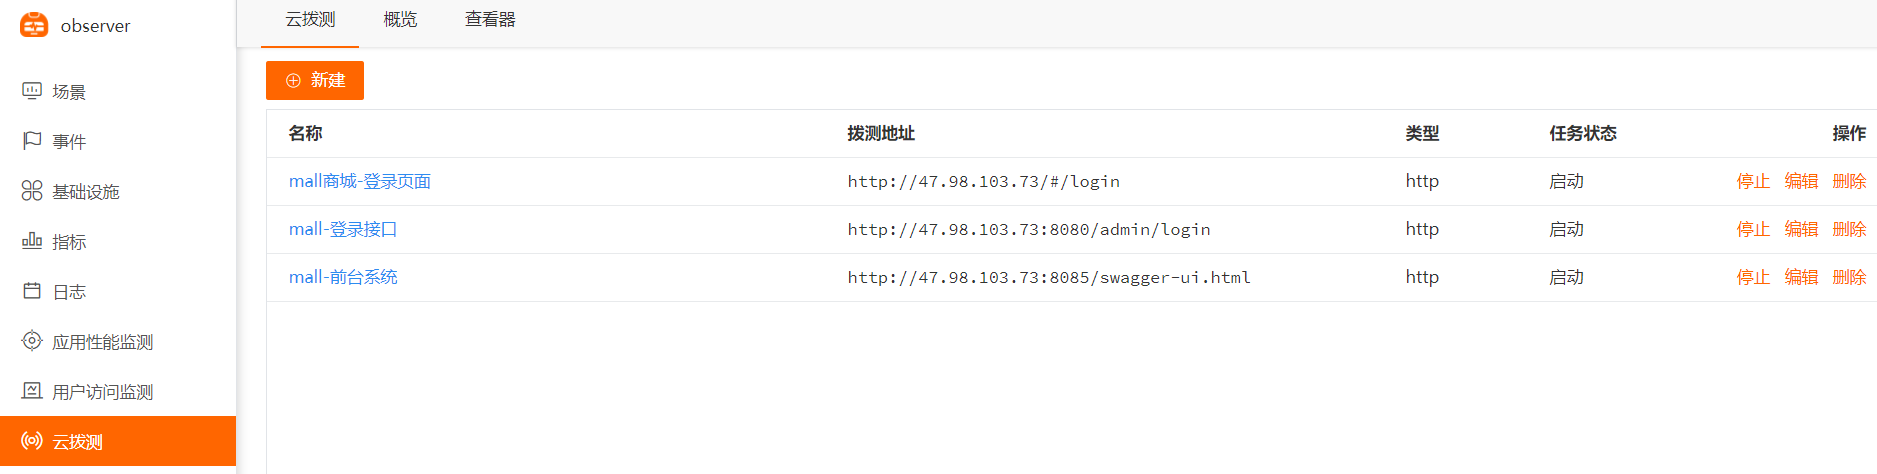Screen dimensions: 1877x474
Task: Click the observer logo icon
Action: pyautogui.click(x=34, y=25)
